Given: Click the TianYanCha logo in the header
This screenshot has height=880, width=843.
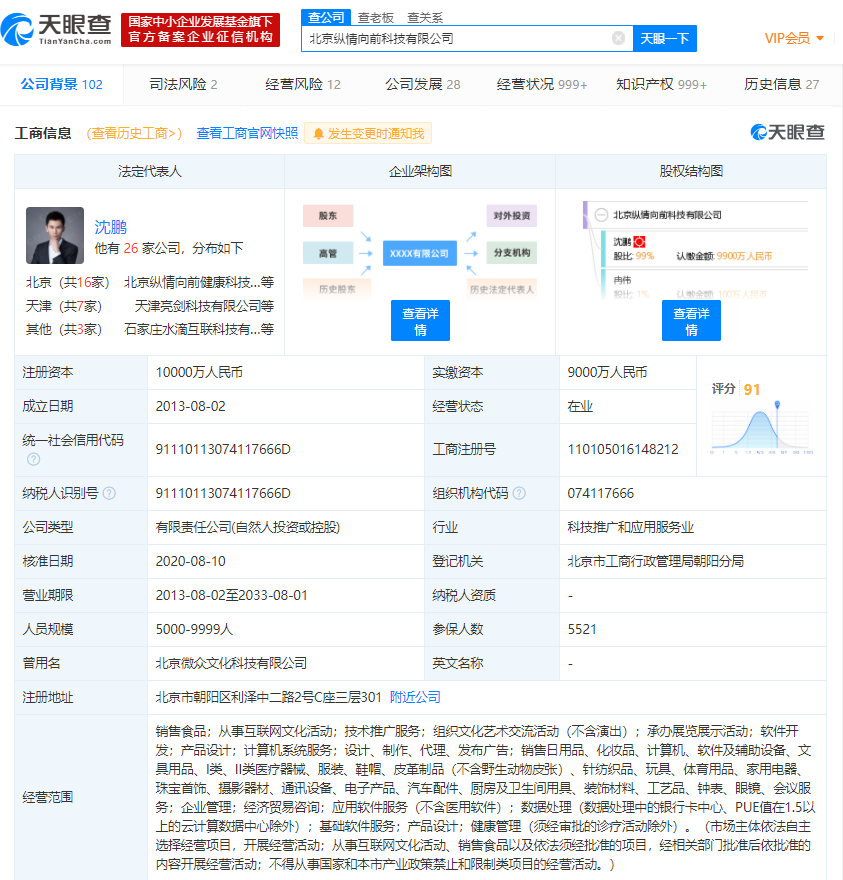Looking at the screenshot, I should pyautogui.click(x=56, y=30).
